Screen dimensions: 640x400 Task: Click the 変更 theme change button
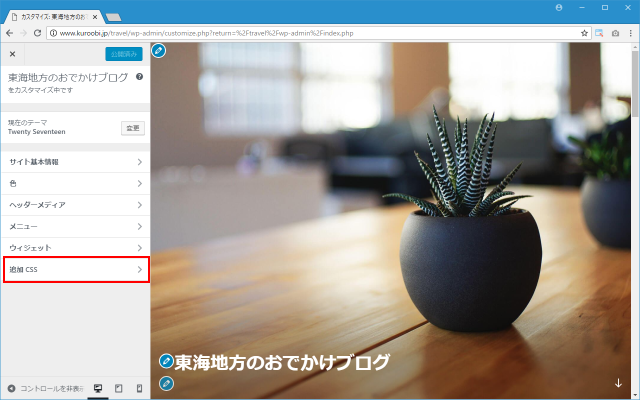(x=133, y=127)
